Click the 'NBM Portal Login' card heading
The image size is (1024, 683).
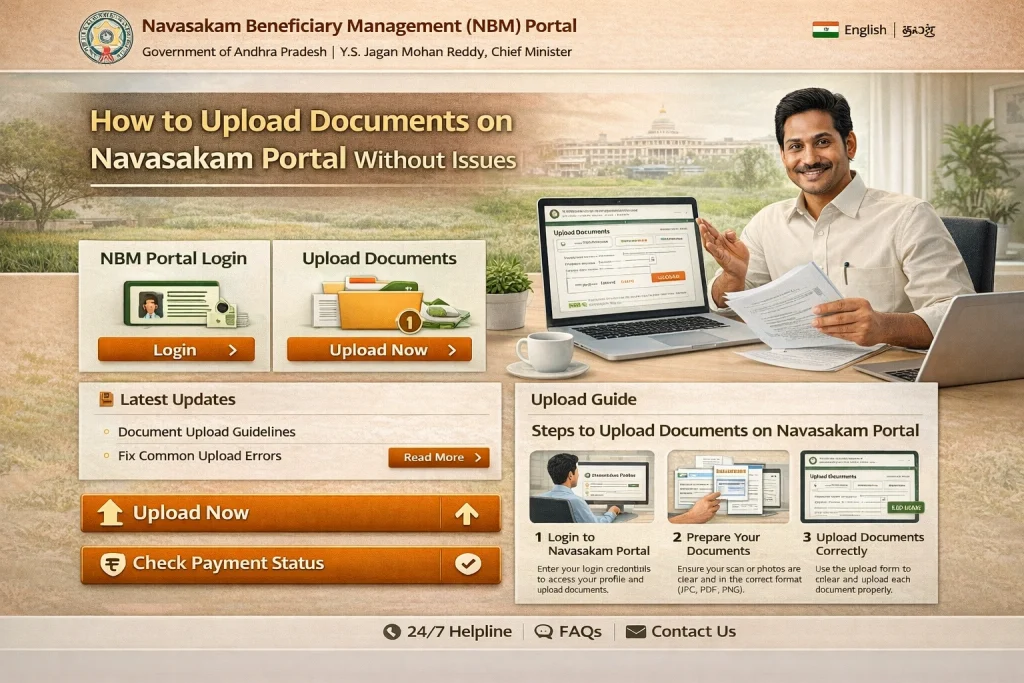click(174, 259)
